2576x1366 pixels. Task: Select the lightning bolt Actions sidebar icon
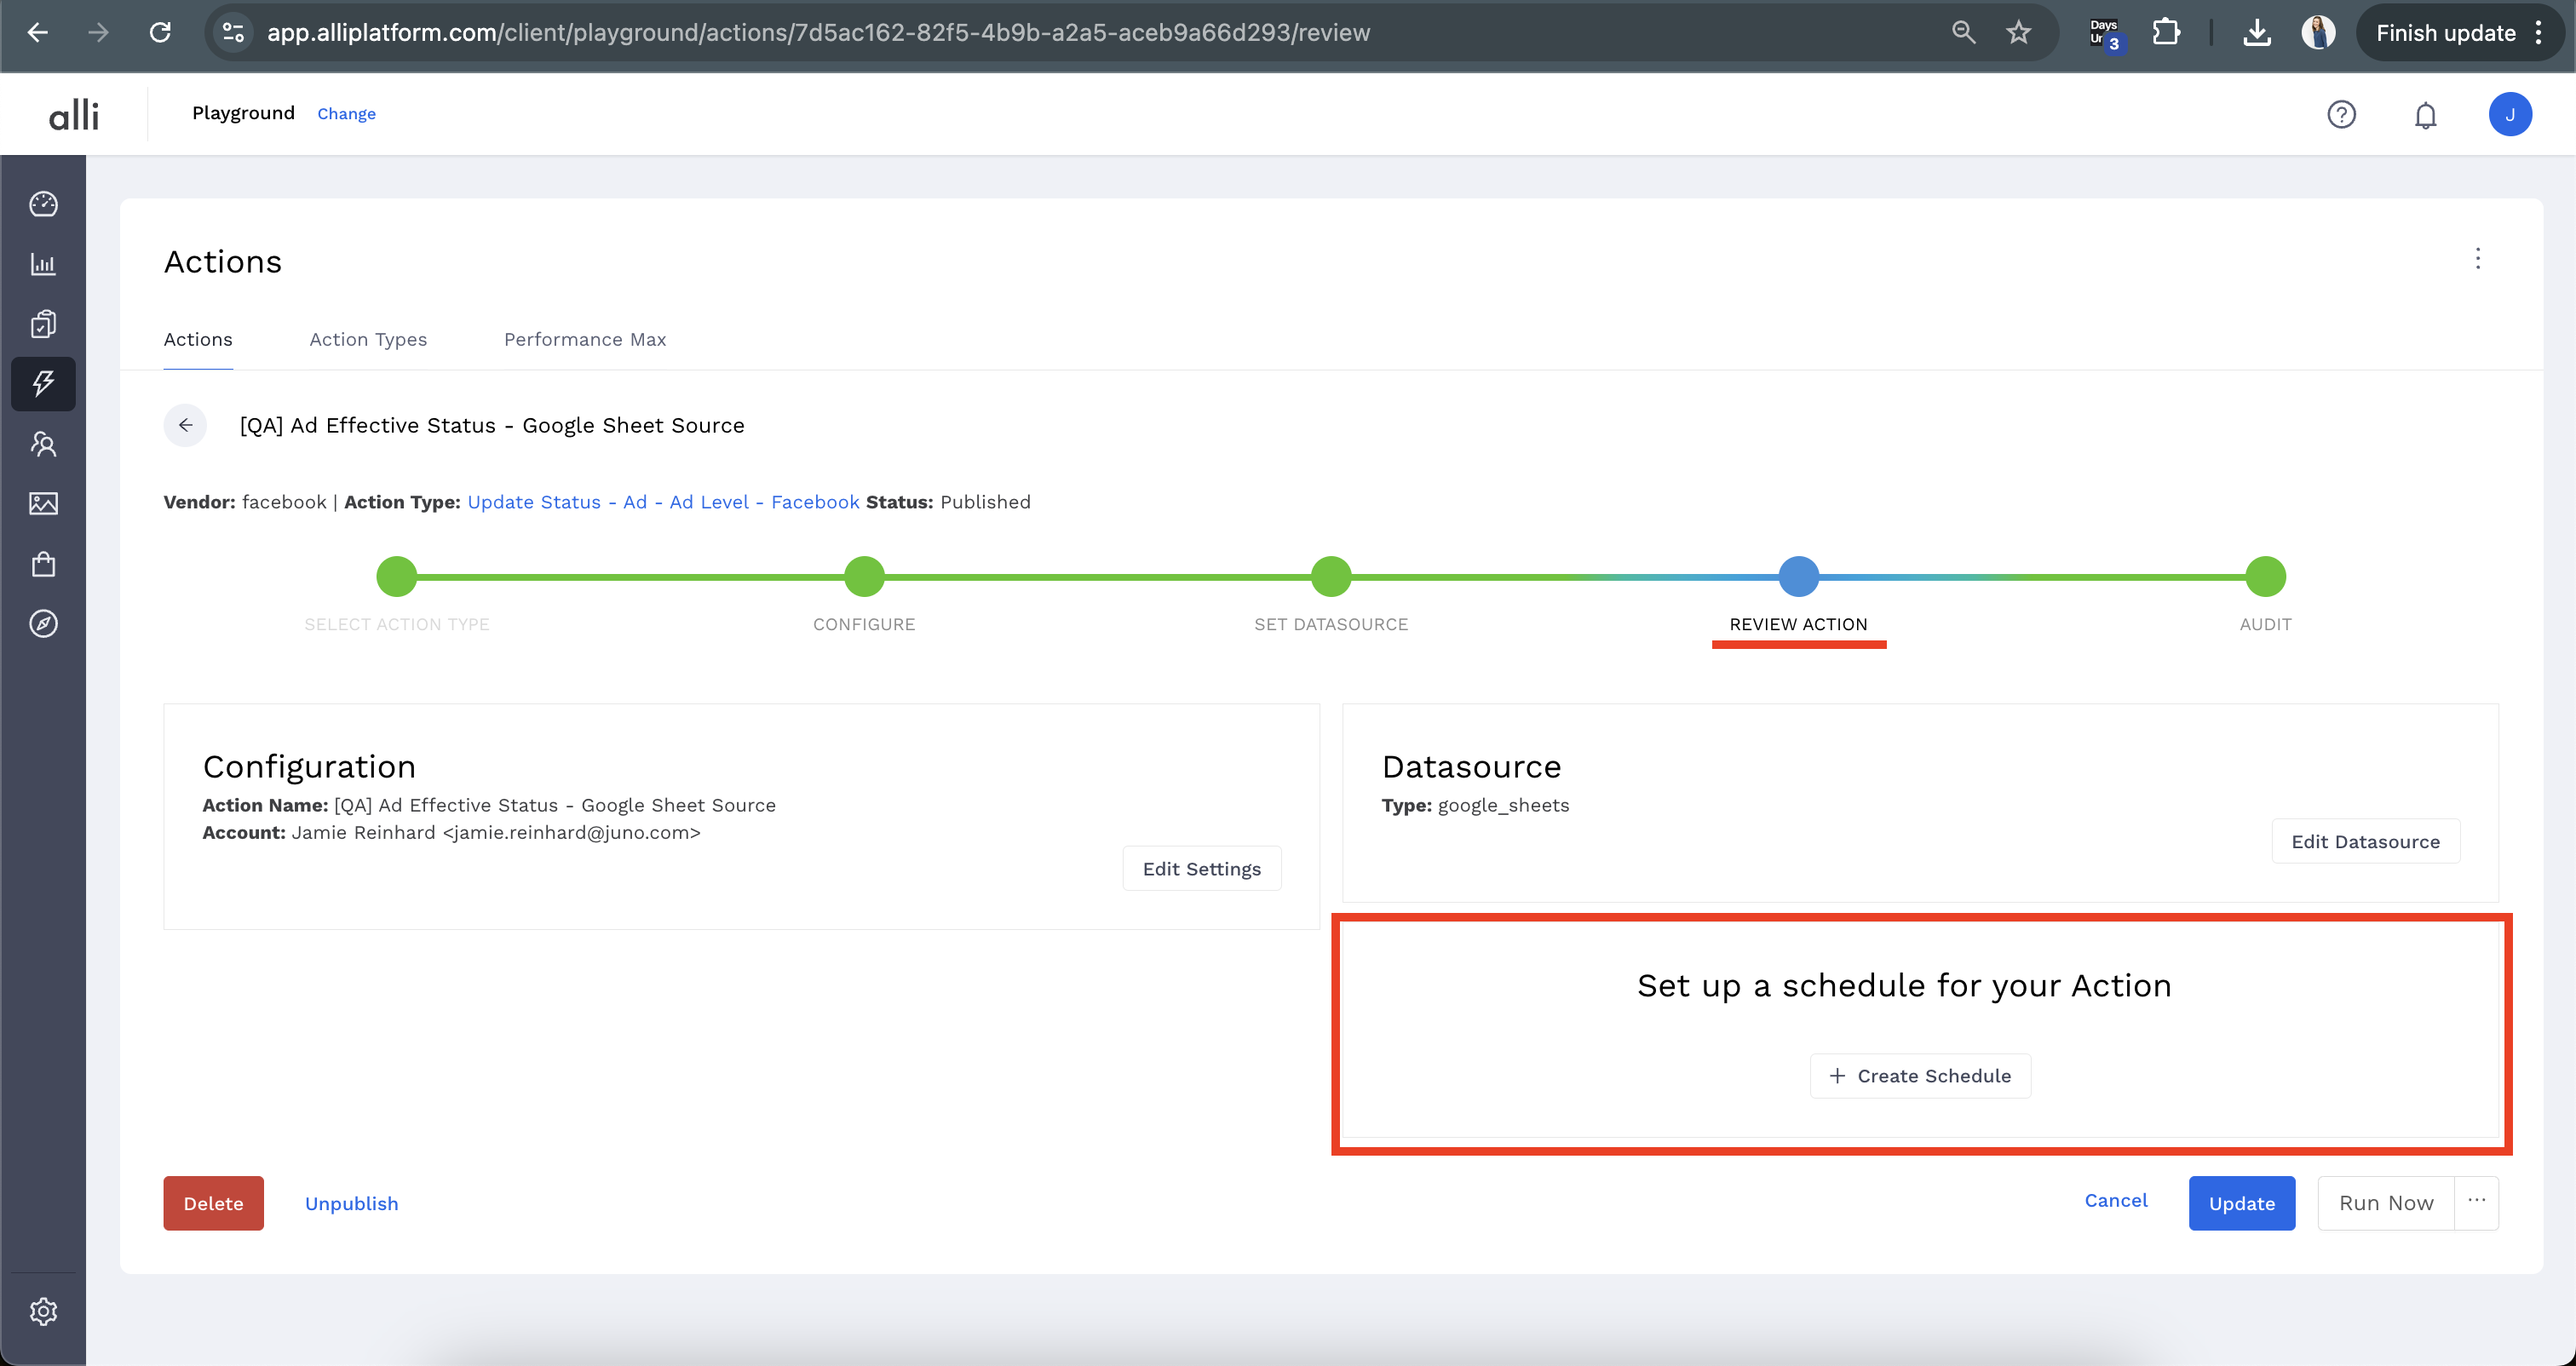click(x=43, y=384)
